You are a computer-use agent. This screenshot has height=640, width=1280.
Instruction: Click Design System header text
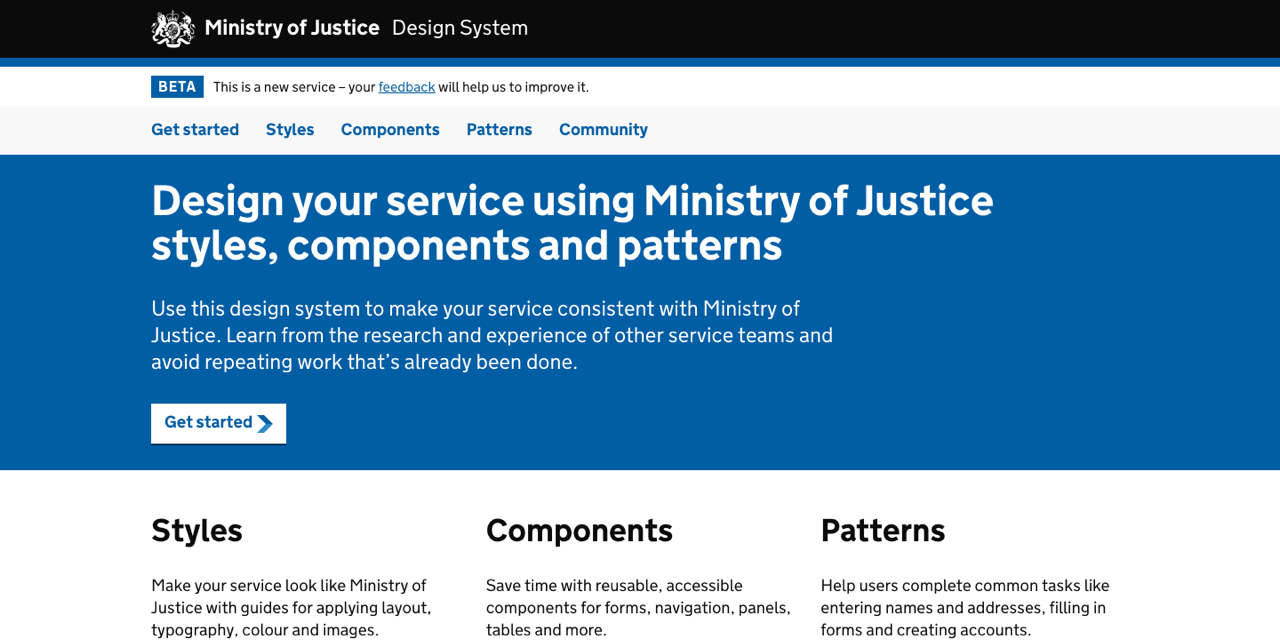click(x=460, y=28)
